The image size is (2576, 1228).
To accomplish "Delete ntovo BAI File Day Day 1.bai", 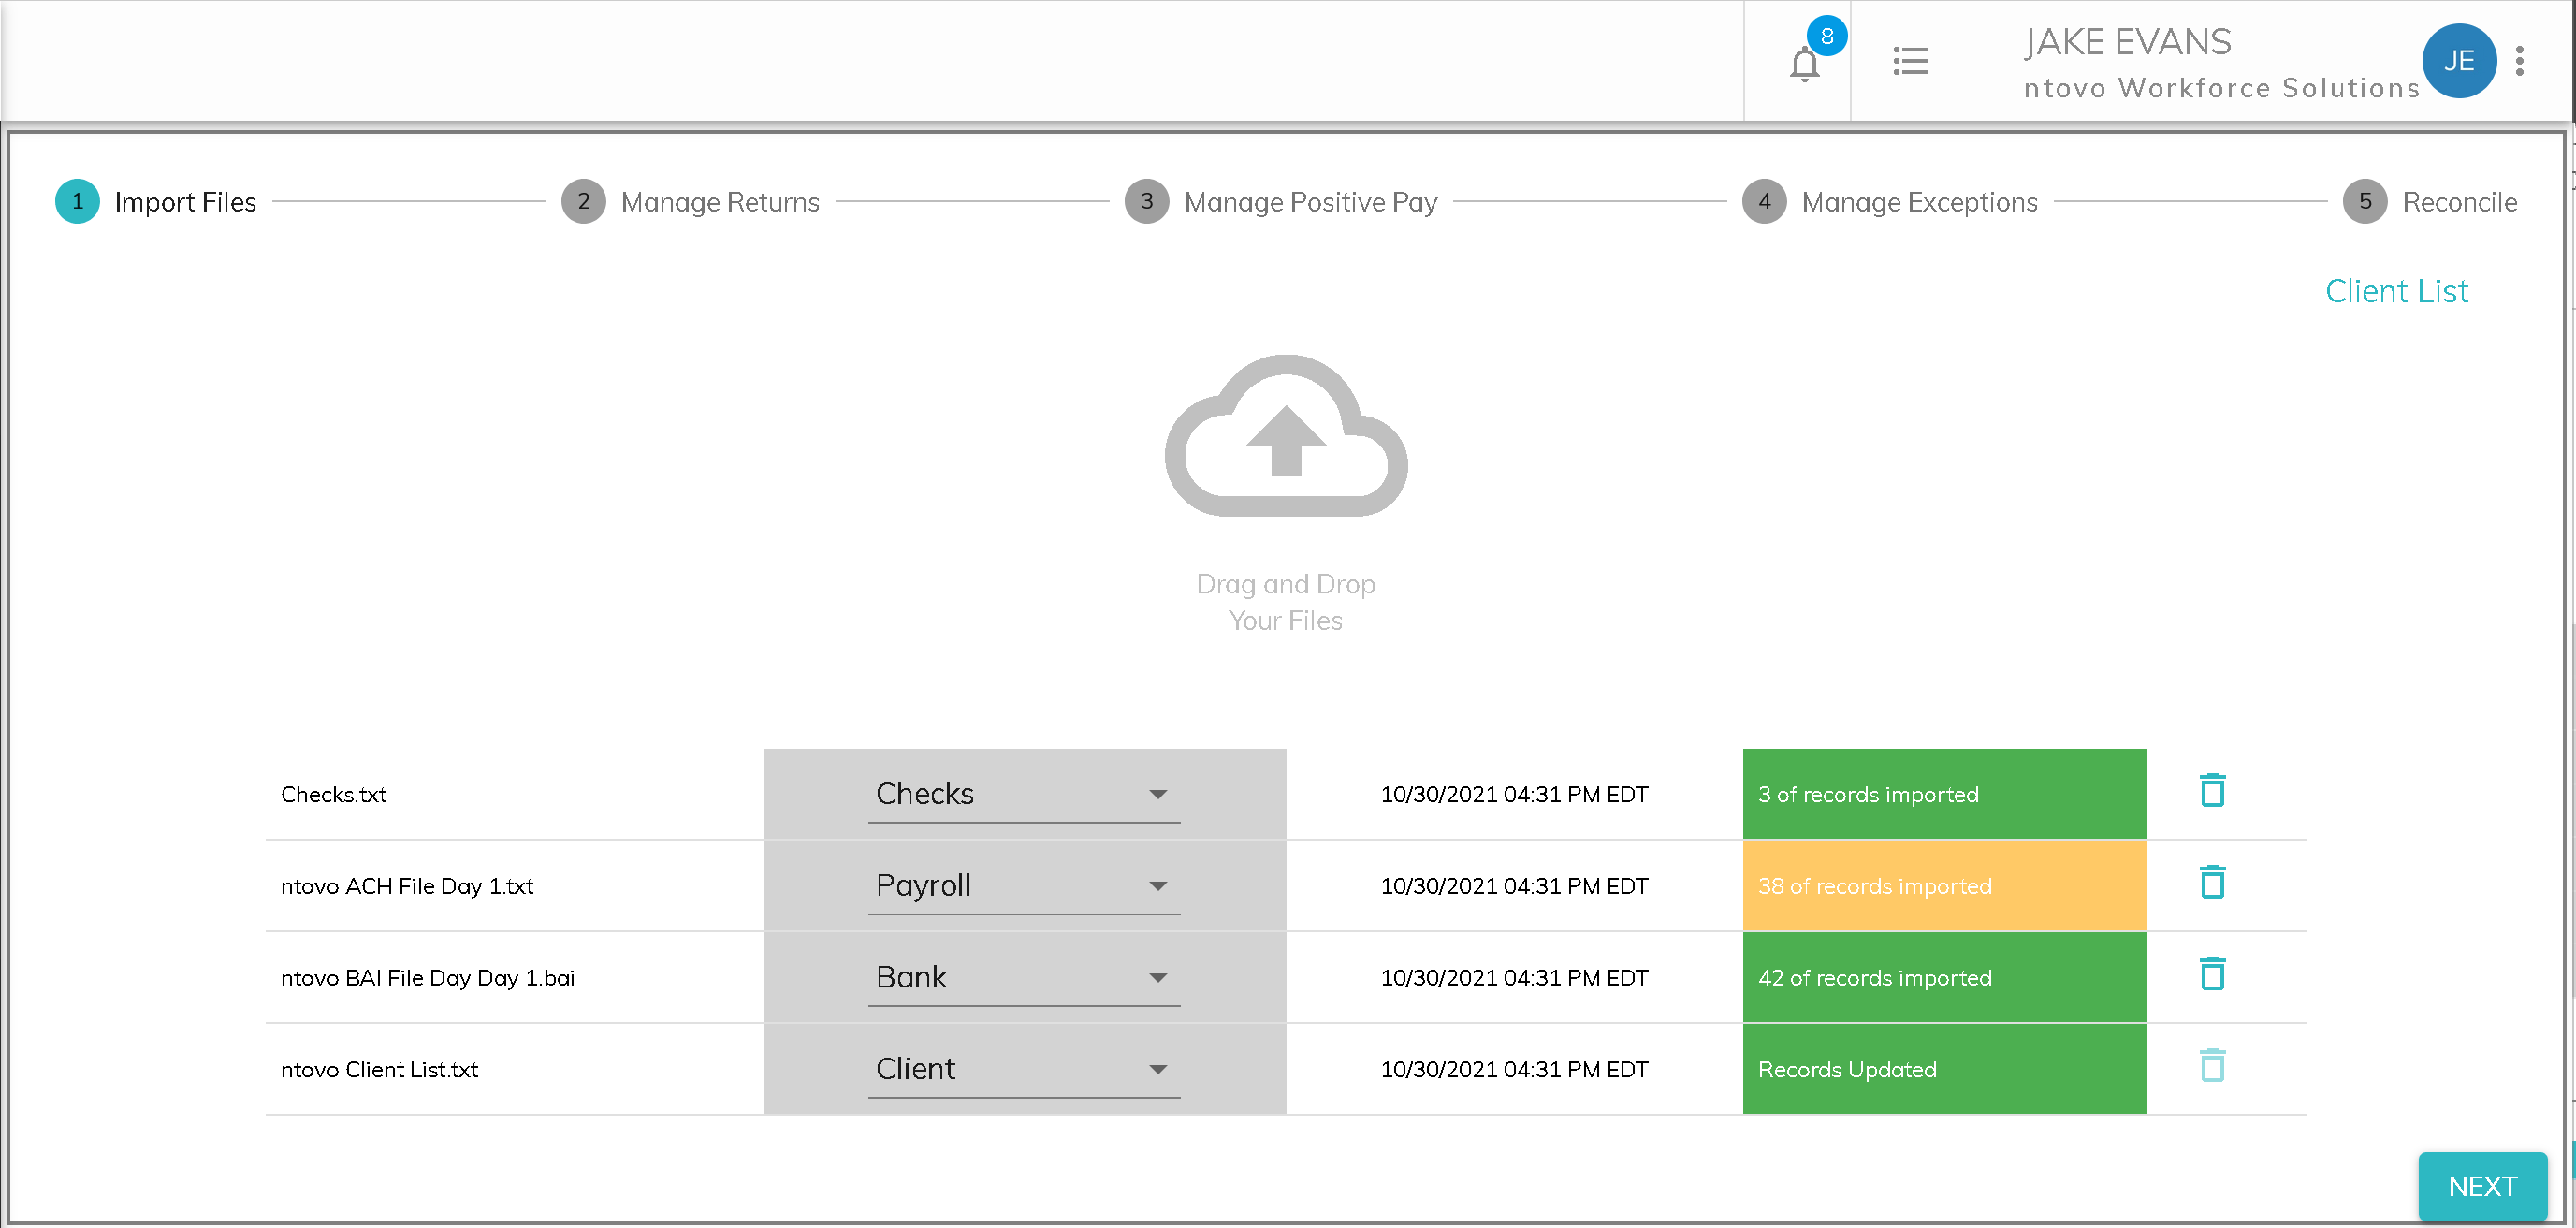I will [x=2212, y=975].
